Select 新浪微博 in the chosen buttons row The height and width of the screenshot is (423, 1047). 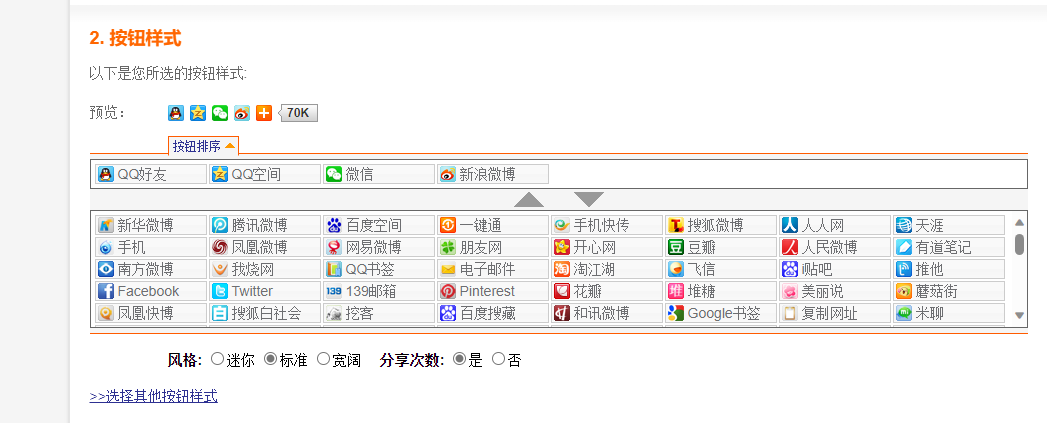point(493,174)
